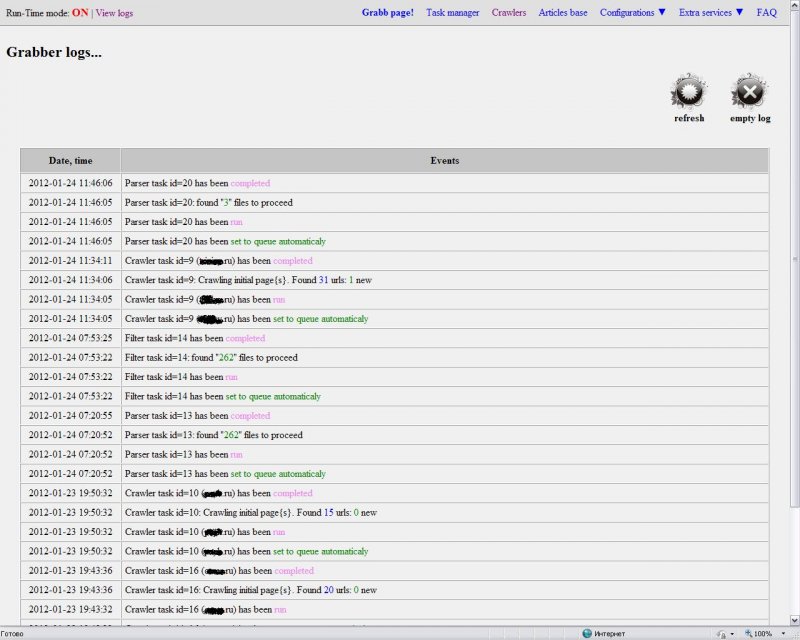Open the Articles base page
The image size is (800, 640).
(x=563, y=13)
